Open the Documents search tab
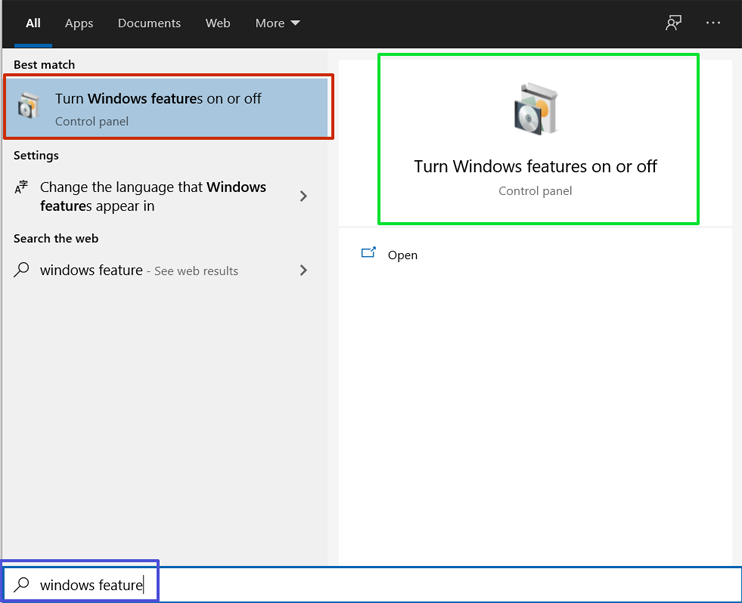The width and height of the screenshot is (742, 603). click(149, 23)
